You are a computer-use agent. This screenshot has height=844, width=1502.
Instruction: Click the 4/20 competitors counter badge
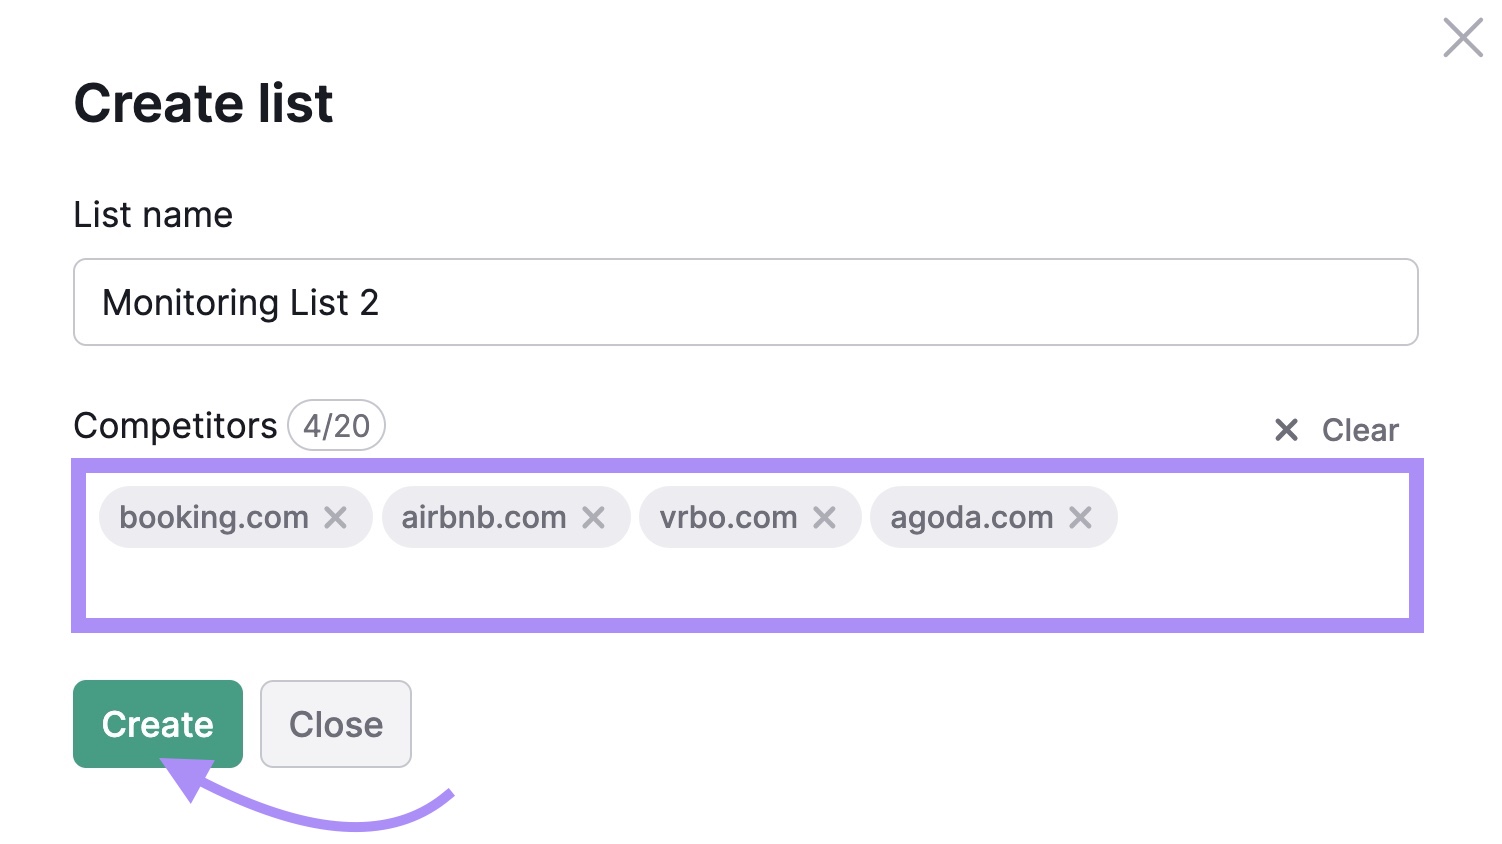pyautogui.click(x=337, y=426)
